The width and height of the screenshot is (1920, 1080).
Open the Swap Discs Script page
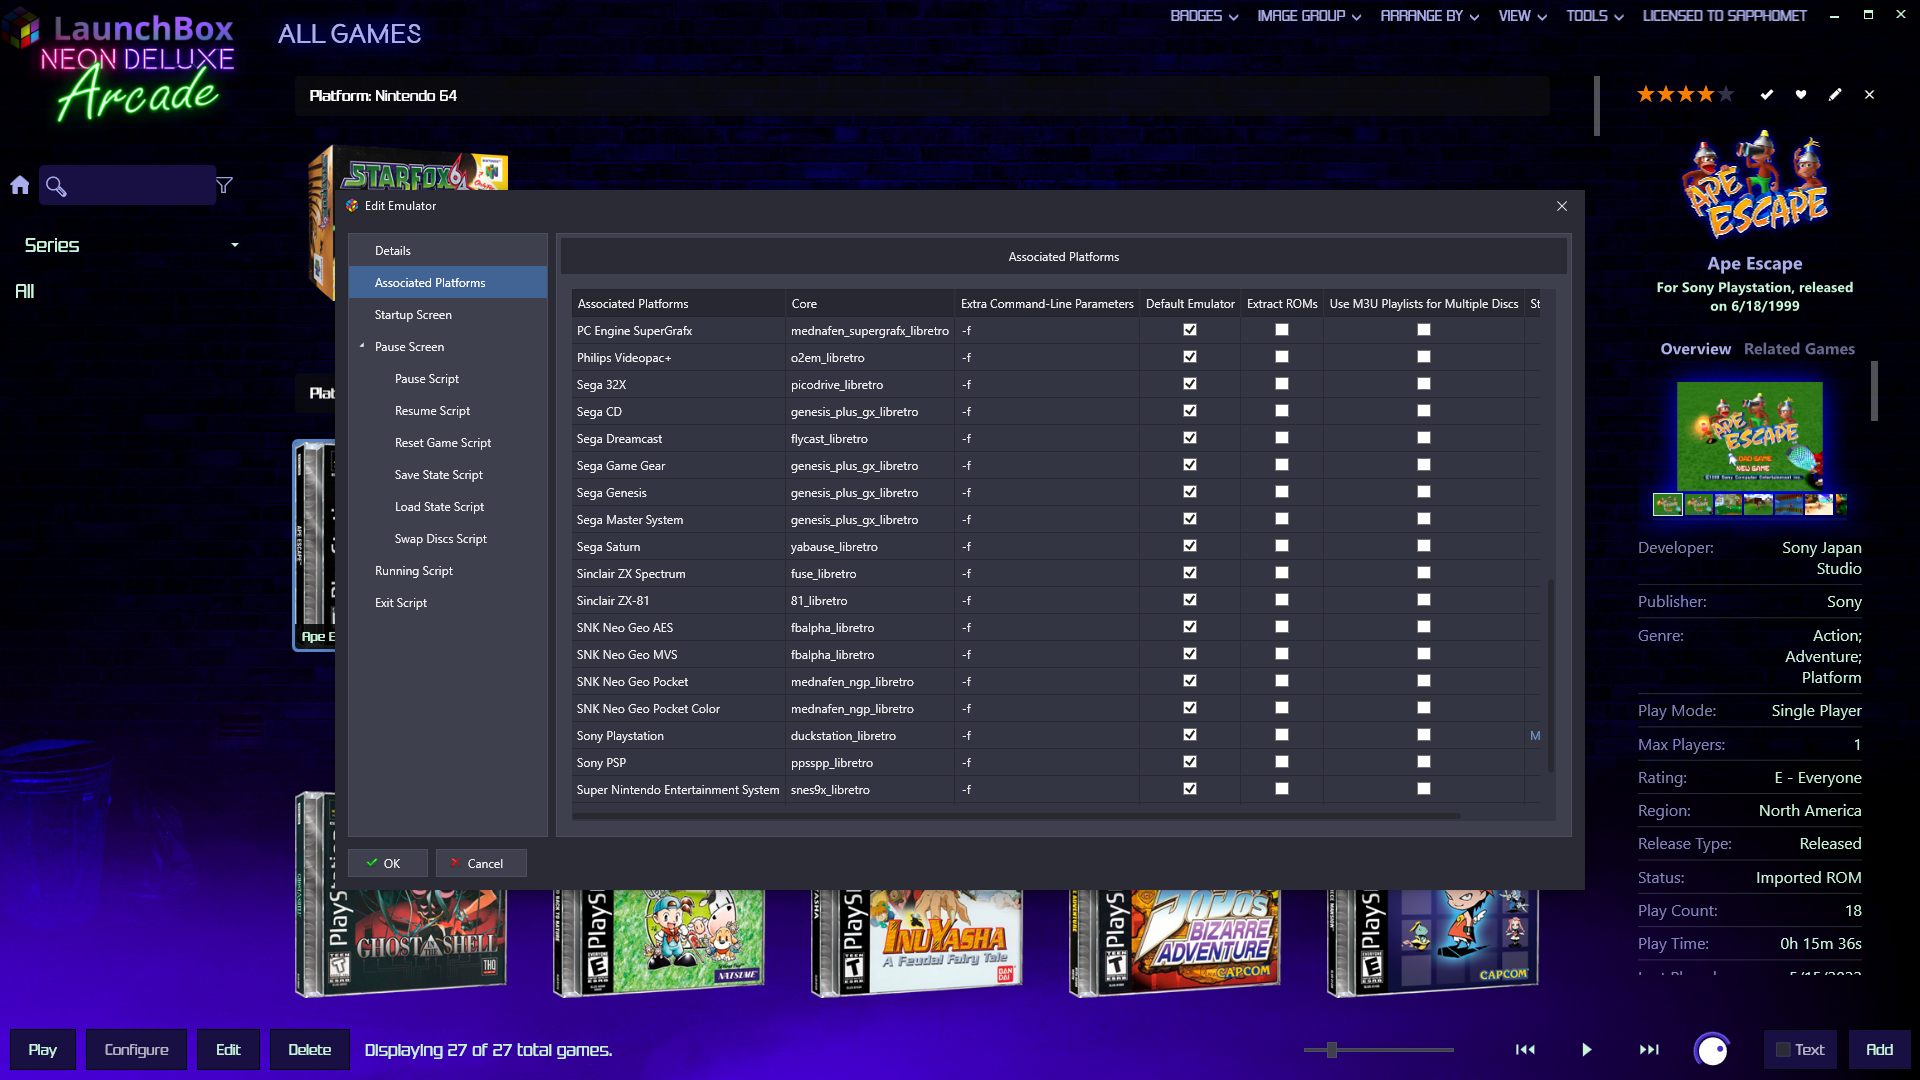(441, 539)
